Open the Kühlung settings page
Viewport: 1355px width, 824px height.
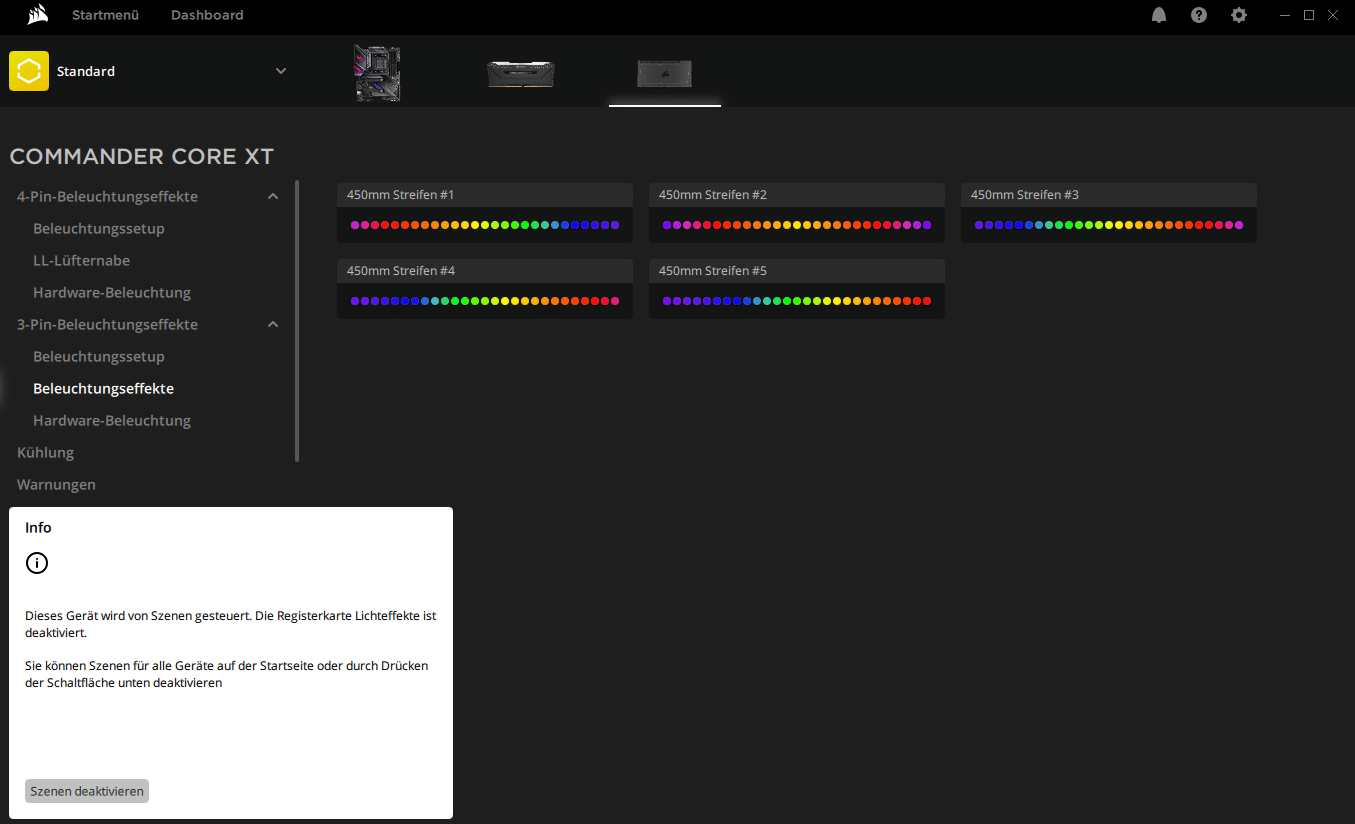pos(46,453)
